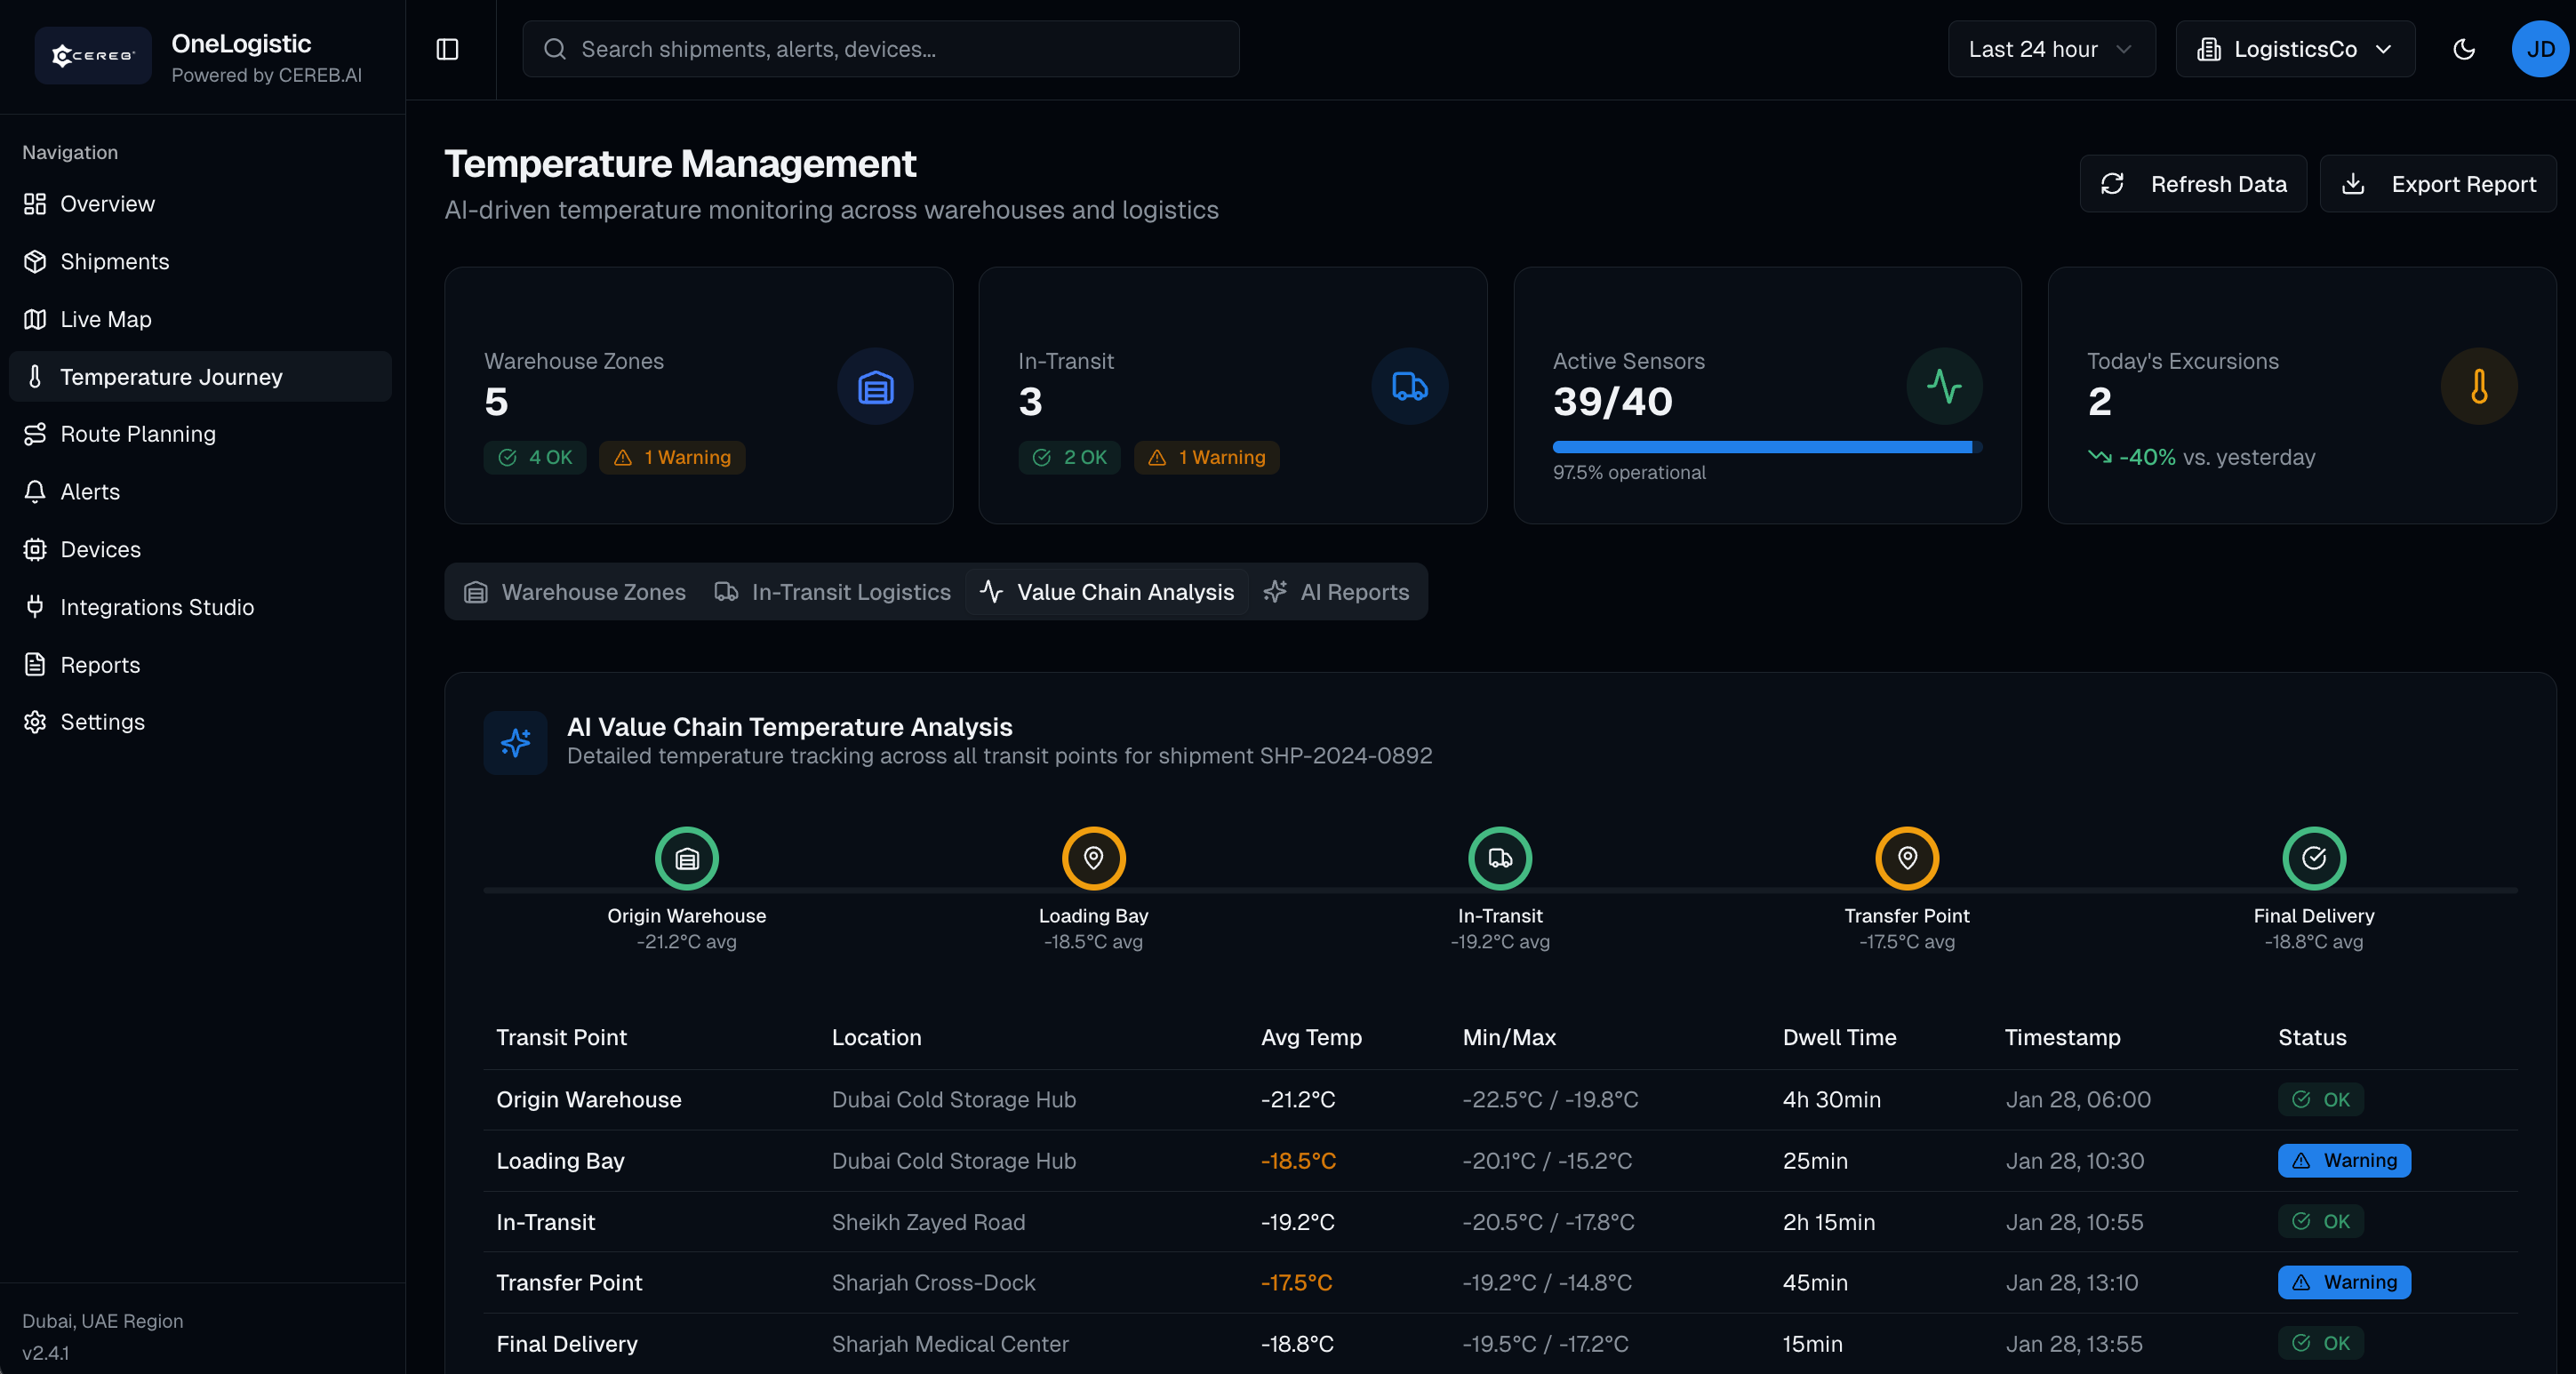Click the In-Transit truck stage icon
2576x1374 pixels.
(x=1500, y=858)
